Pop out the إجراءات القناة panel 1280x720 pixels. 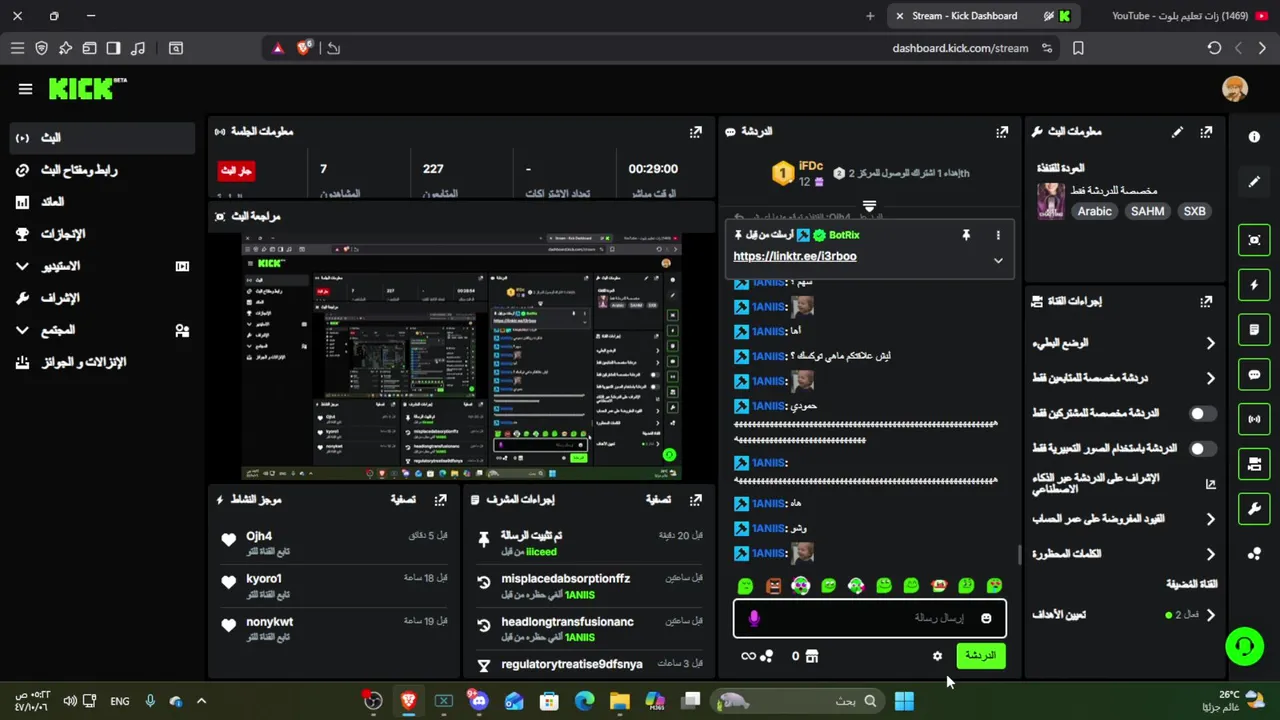1206,300
